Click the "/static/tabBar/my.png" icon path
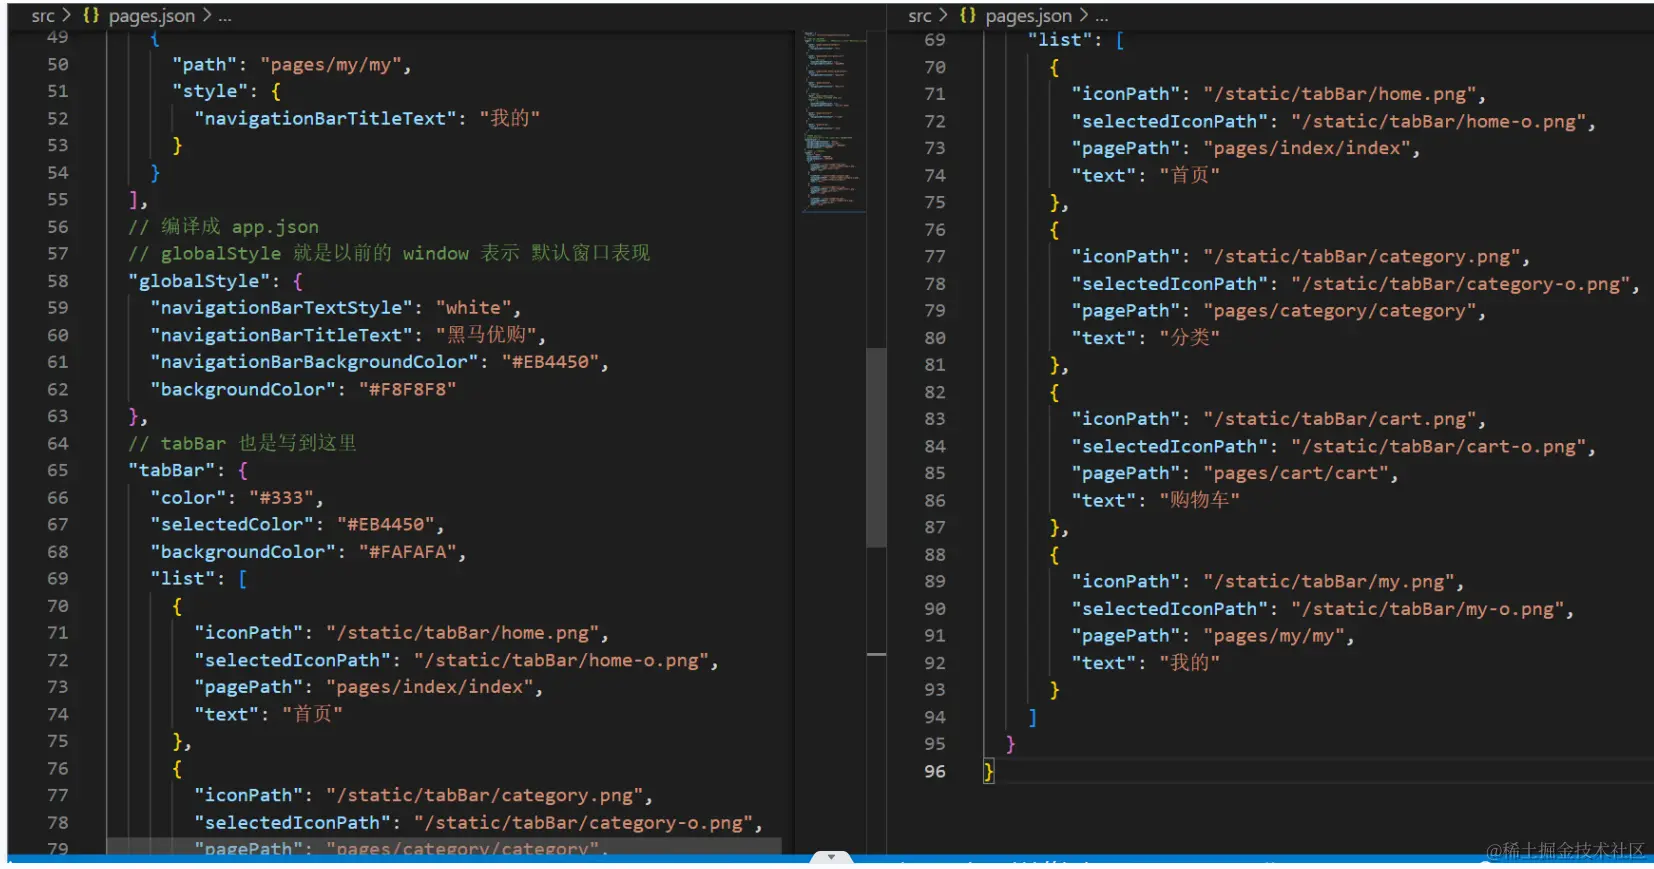 (1329, 582)
